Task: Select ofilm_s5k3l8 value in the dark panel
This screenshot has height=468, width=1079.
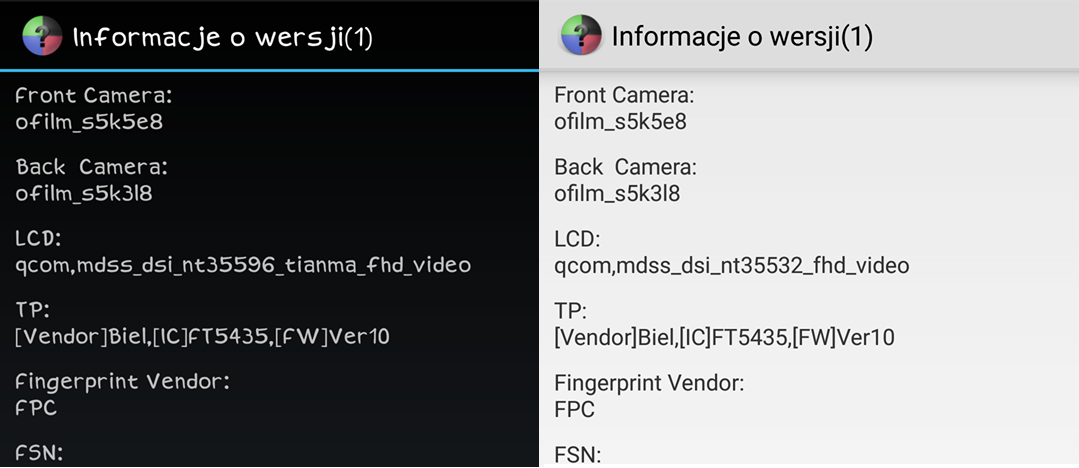Action: click(x=84, y=193)
